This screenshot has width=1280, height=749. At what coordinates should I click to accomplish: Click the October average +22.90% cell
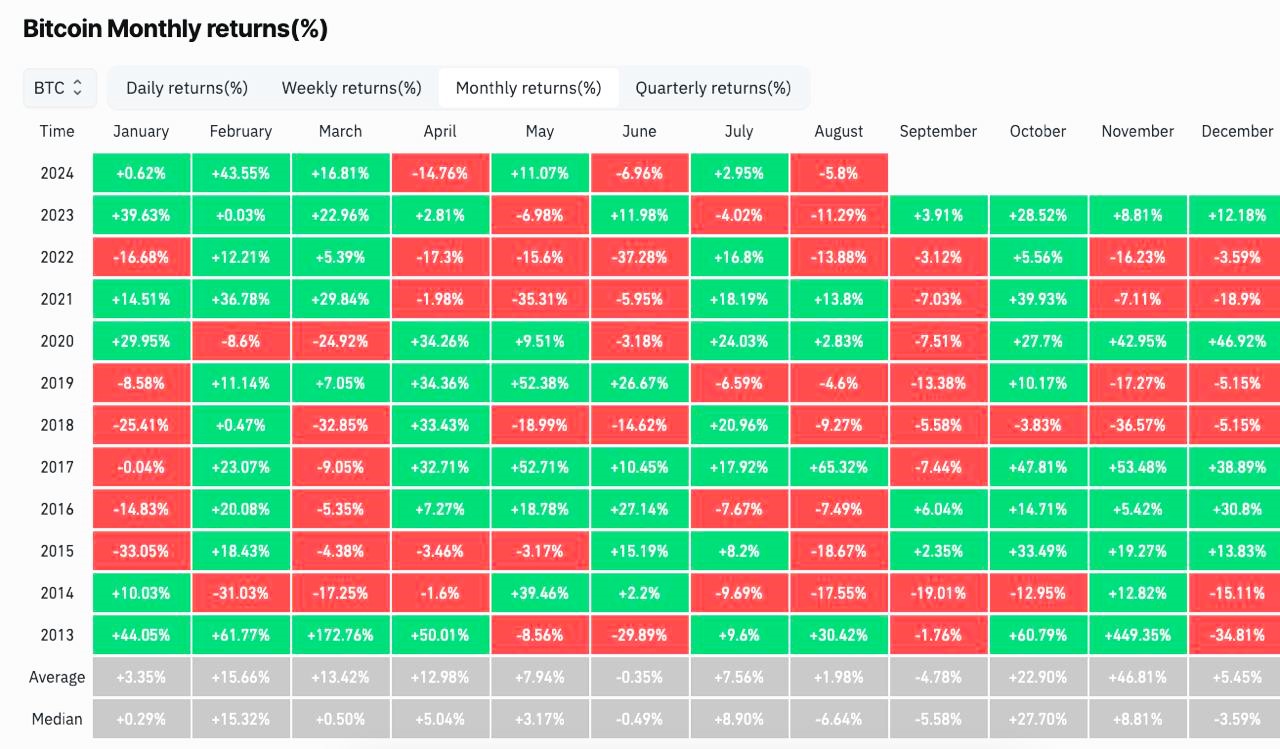(x=1037, y=677)
